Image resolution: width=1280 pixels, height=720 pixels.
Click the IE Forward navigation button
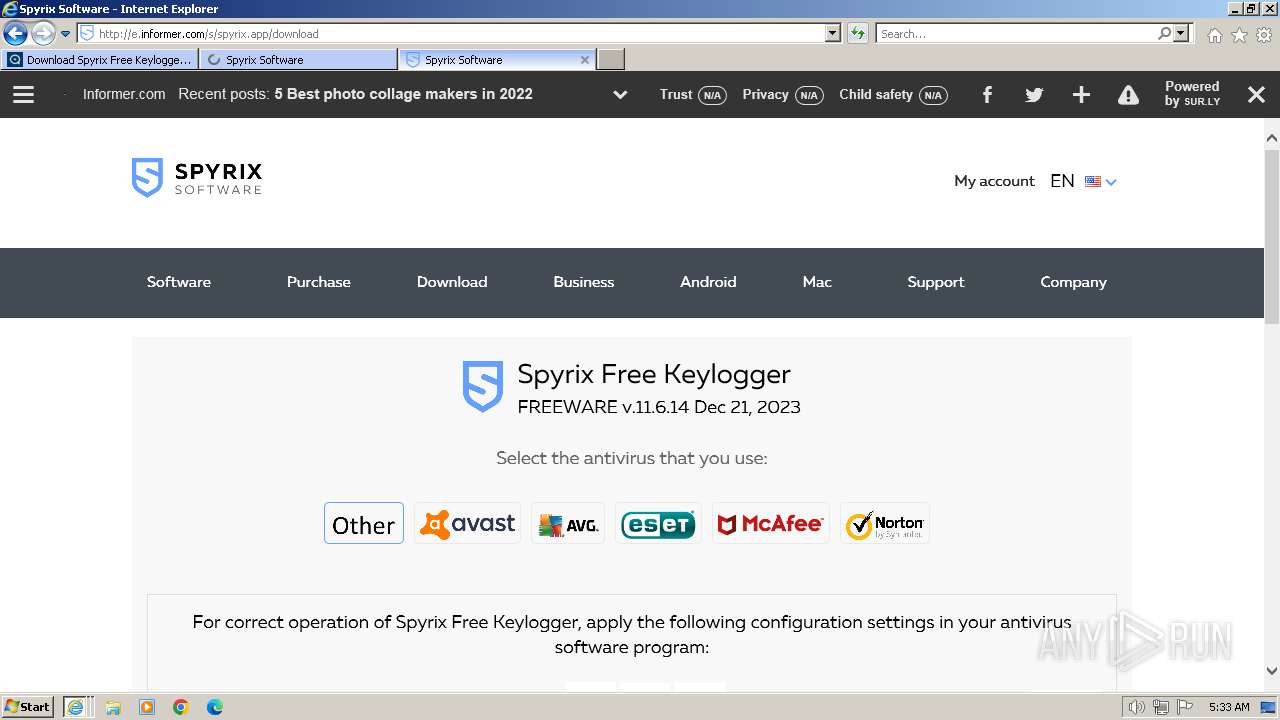tap(43, 34)
